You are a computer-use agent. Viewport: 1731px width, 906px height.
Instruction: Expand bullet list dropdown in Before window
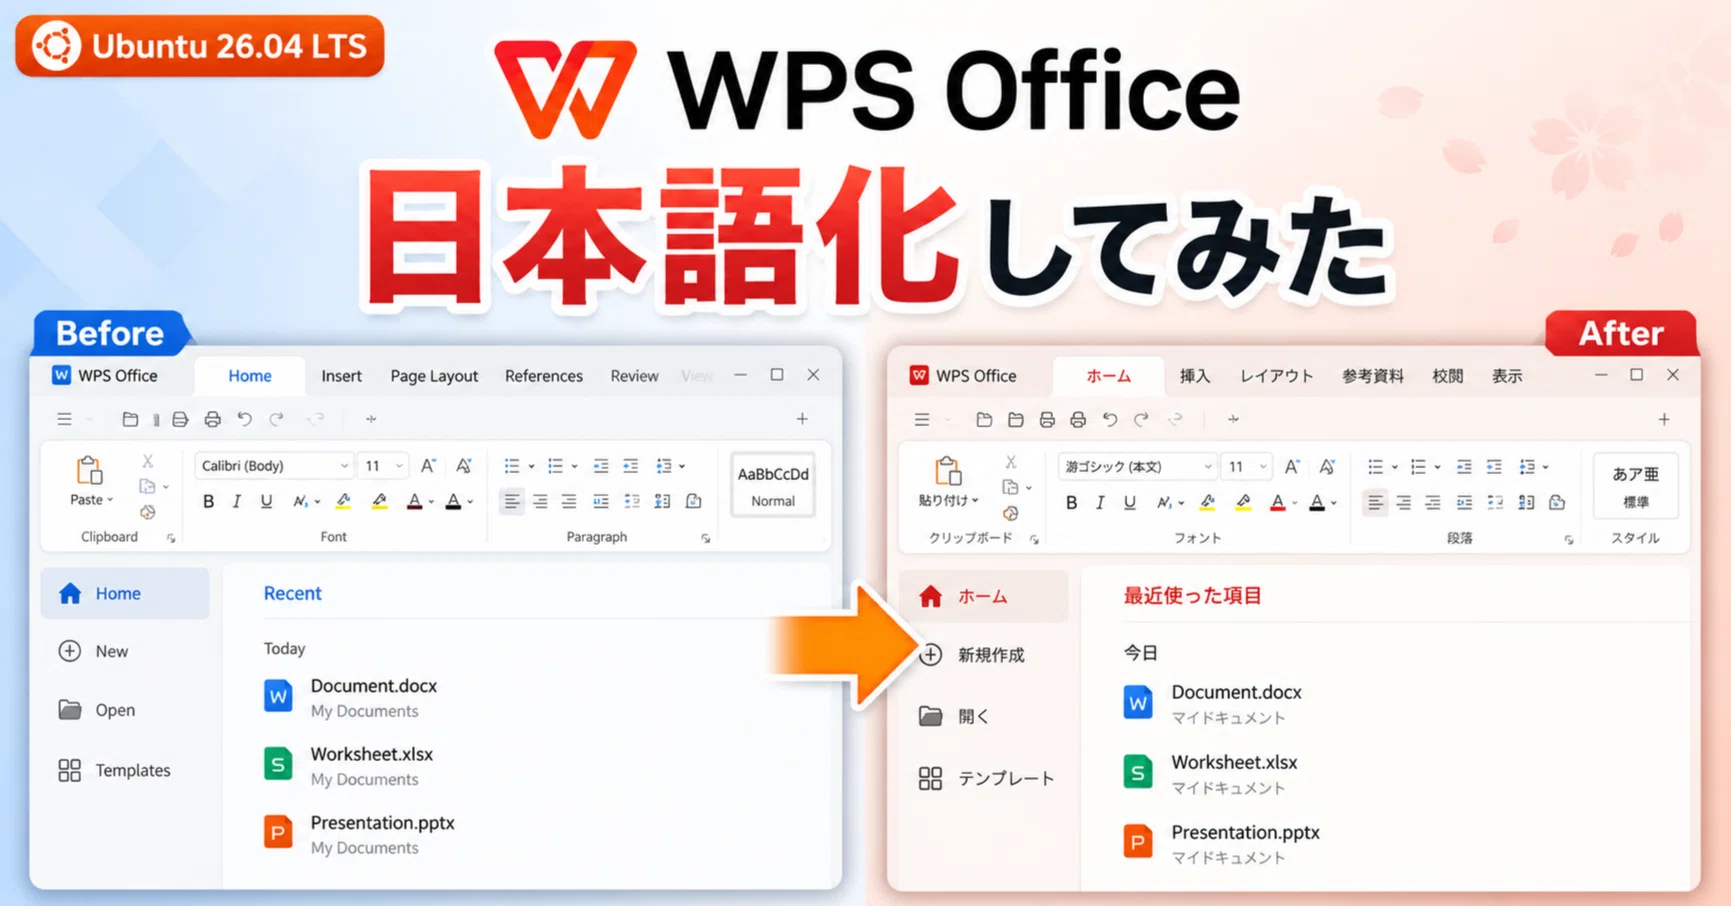point(531,466)
